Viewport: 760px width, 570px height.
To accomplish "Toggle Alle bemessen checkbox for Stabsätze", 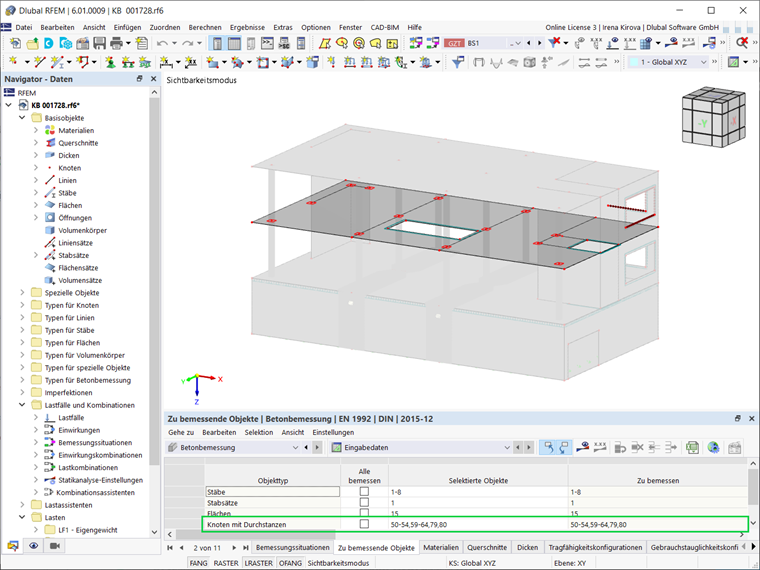I will click(364, 503).
